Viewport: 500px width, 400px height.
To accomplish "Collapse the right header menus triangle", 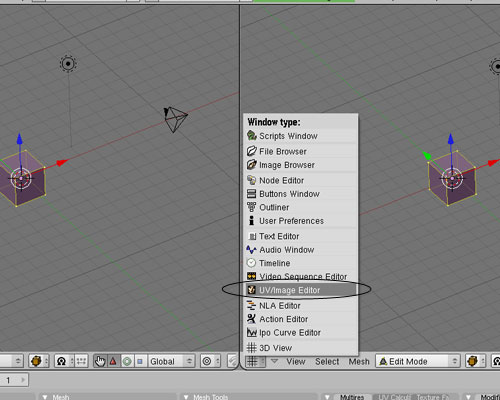I will click(x=274, y=361).
